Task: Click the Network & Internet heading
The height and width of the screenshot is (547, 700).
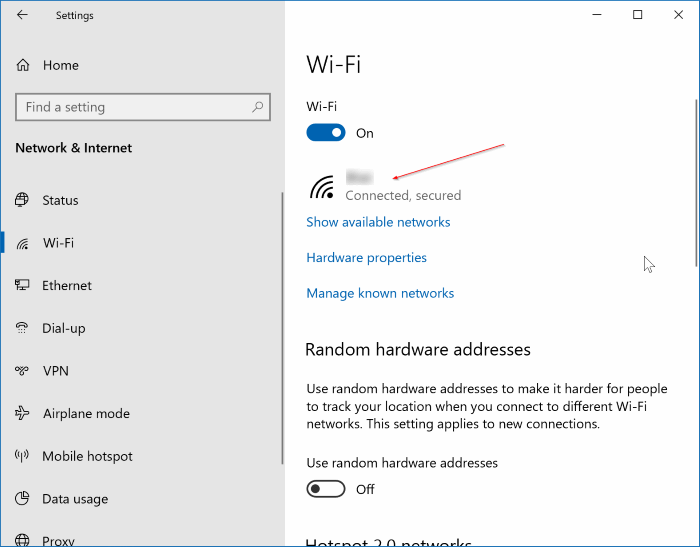Action: pyautogui.click(x=74, y=148)
